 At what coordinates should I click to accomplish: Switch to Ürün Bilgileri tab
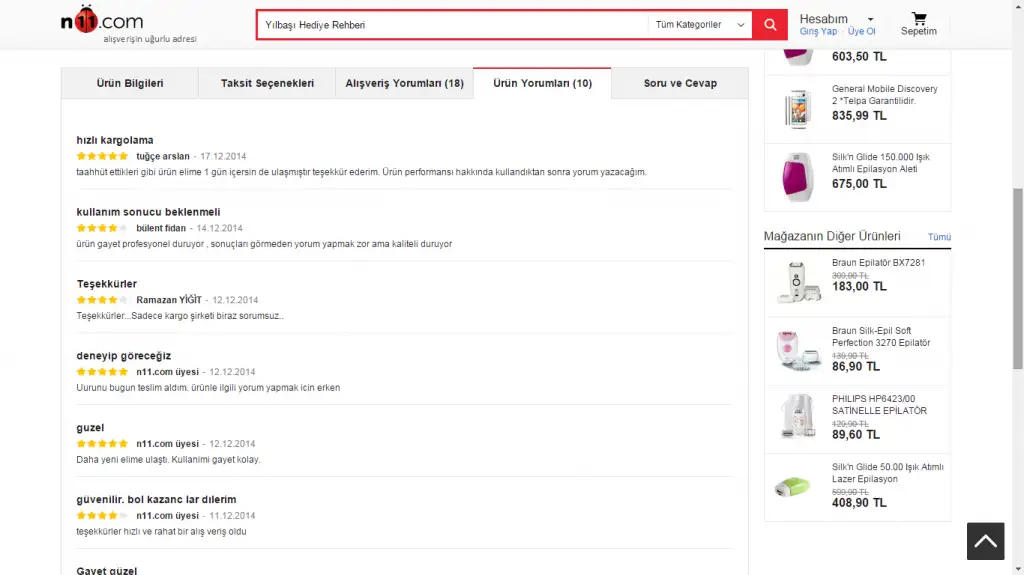pyautogui.click(x=129, y=83)
